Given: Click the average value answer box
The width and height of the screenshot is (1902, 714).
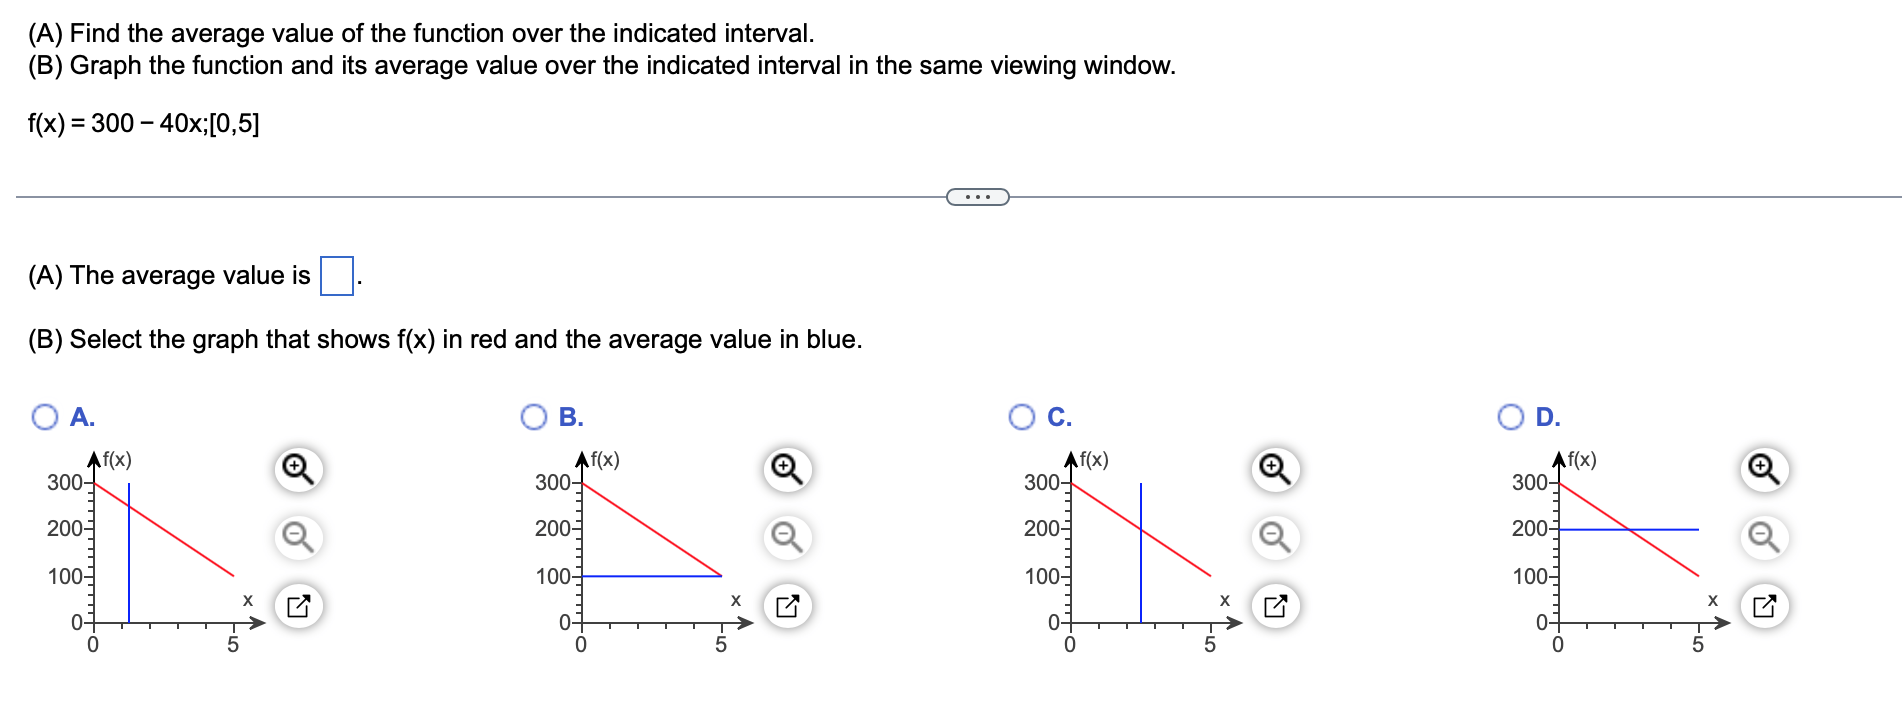Looking at the screenshot, I should pos(337,276).
